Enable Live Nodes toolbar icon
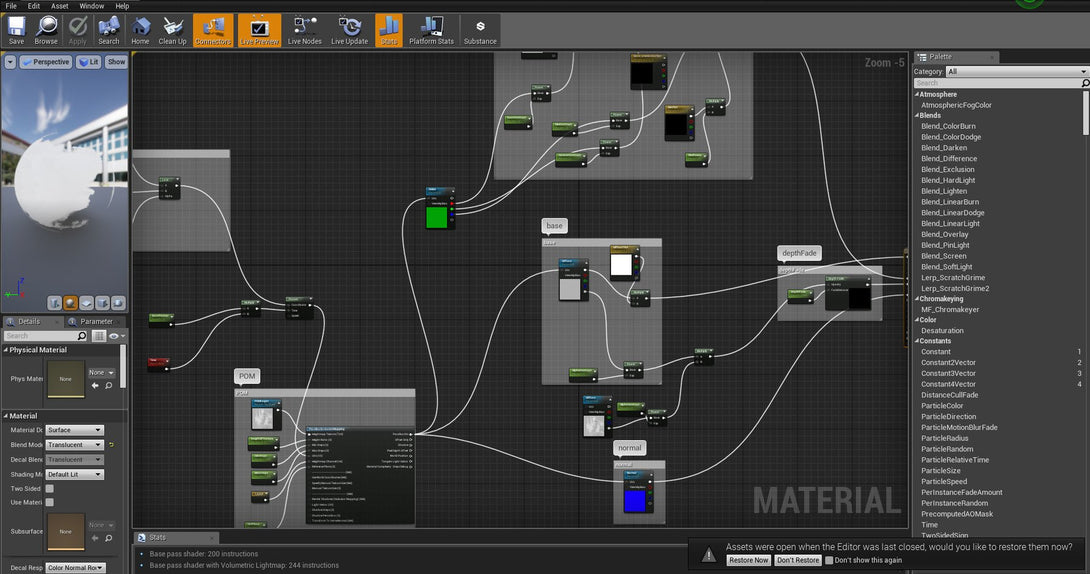Viewport: 1090px width, 574px height. 304,31
